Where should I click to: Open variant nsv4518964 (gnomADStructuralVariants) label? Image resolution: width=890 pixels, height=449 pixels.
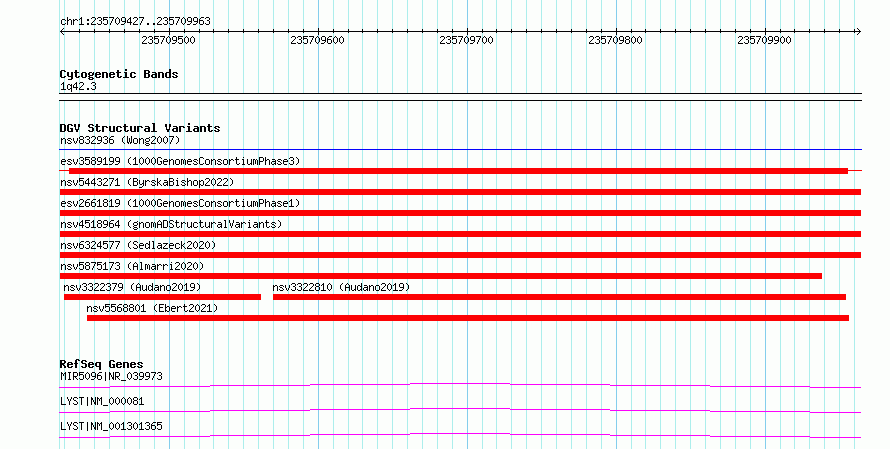click(171, 224)
